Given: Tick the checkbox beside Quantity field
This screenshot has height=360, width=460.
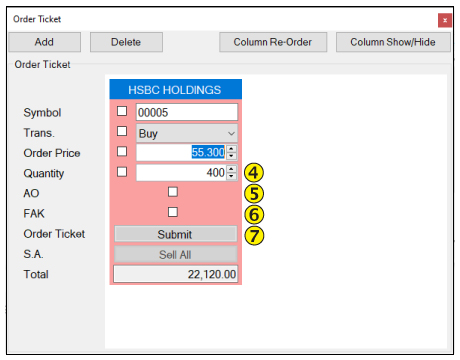Looking at the screenshot, I should 122,172.
